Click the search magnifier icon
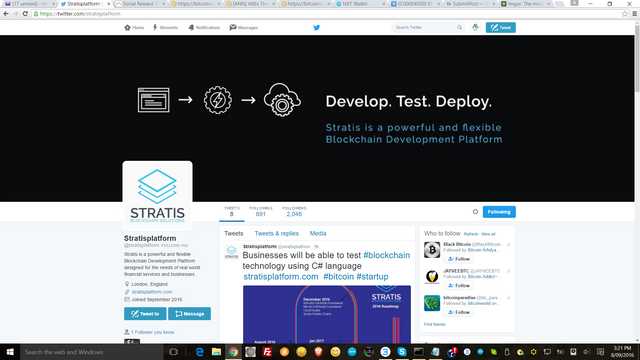Screen dimensions: 640x360 coord(460,27)
